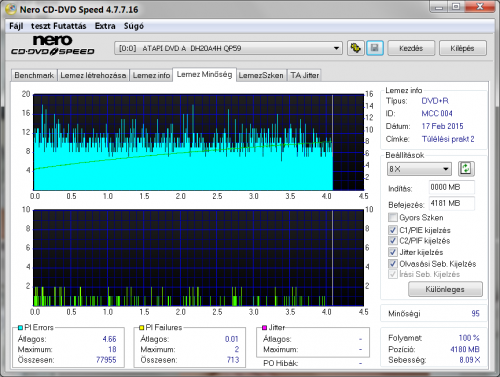Click the cyan PI Errors legend square
500x377 pixels.
point(20,328)
